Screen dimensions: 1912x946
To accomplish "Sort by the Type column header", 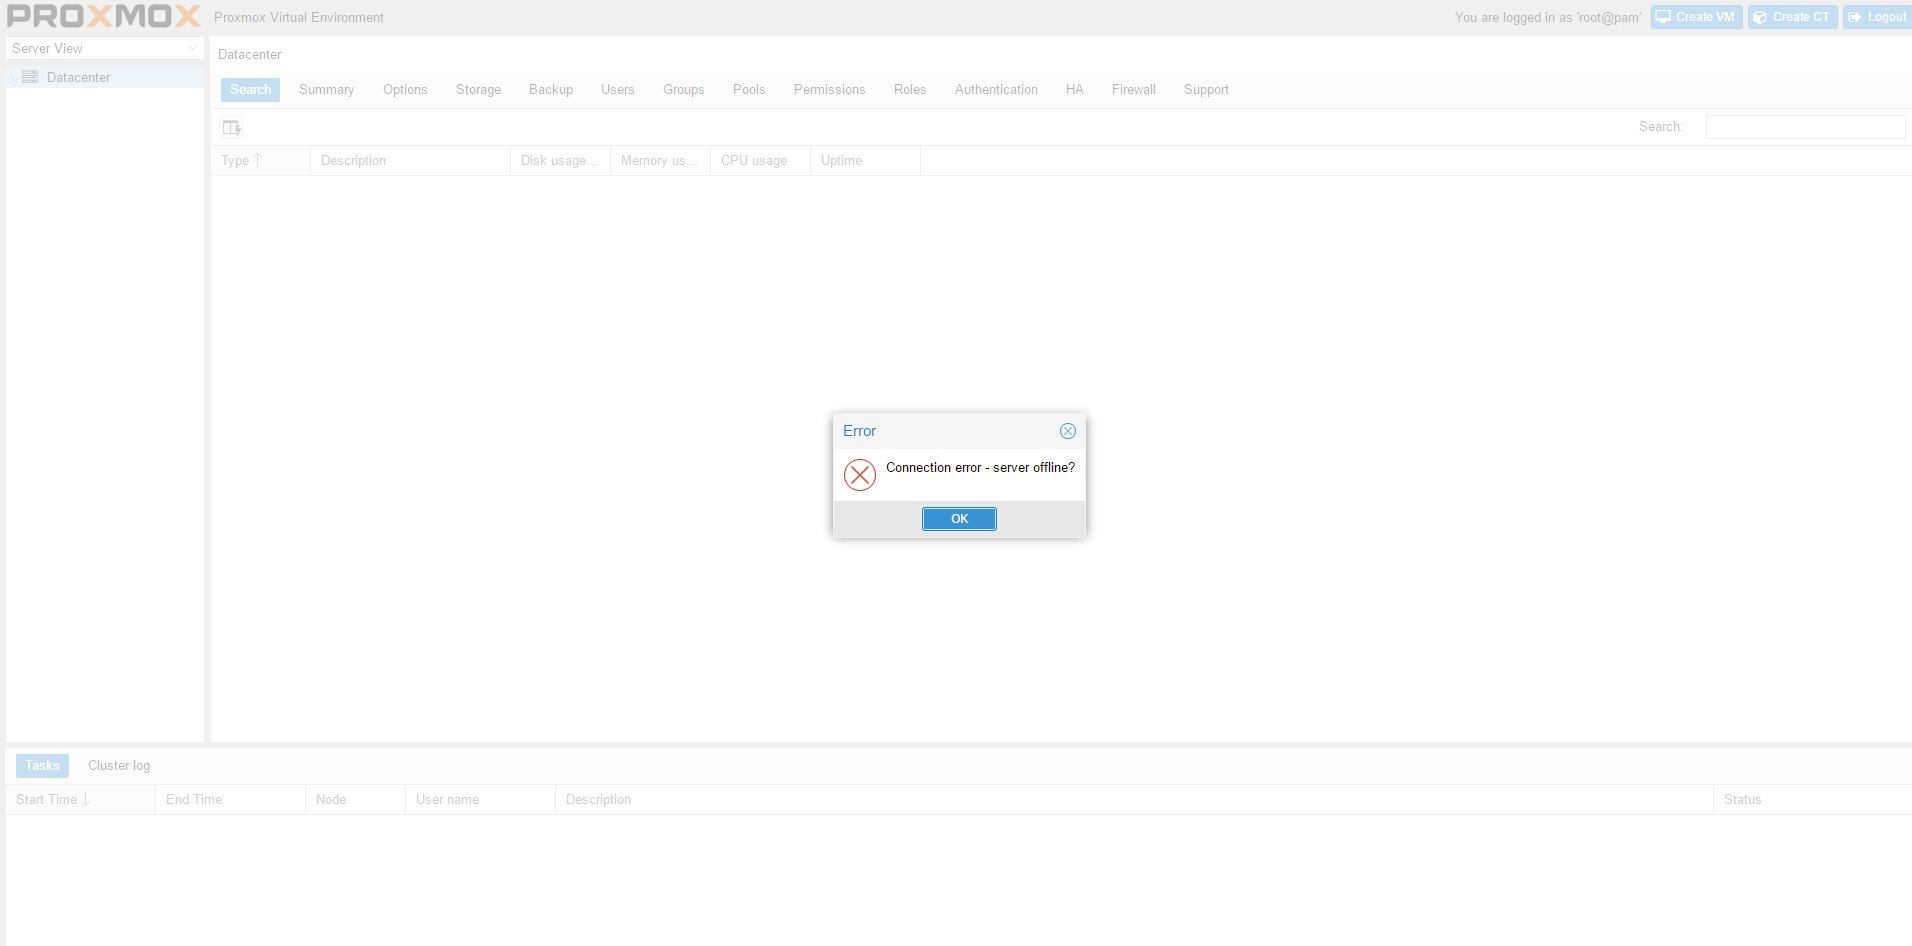I will tap(241, 160).
